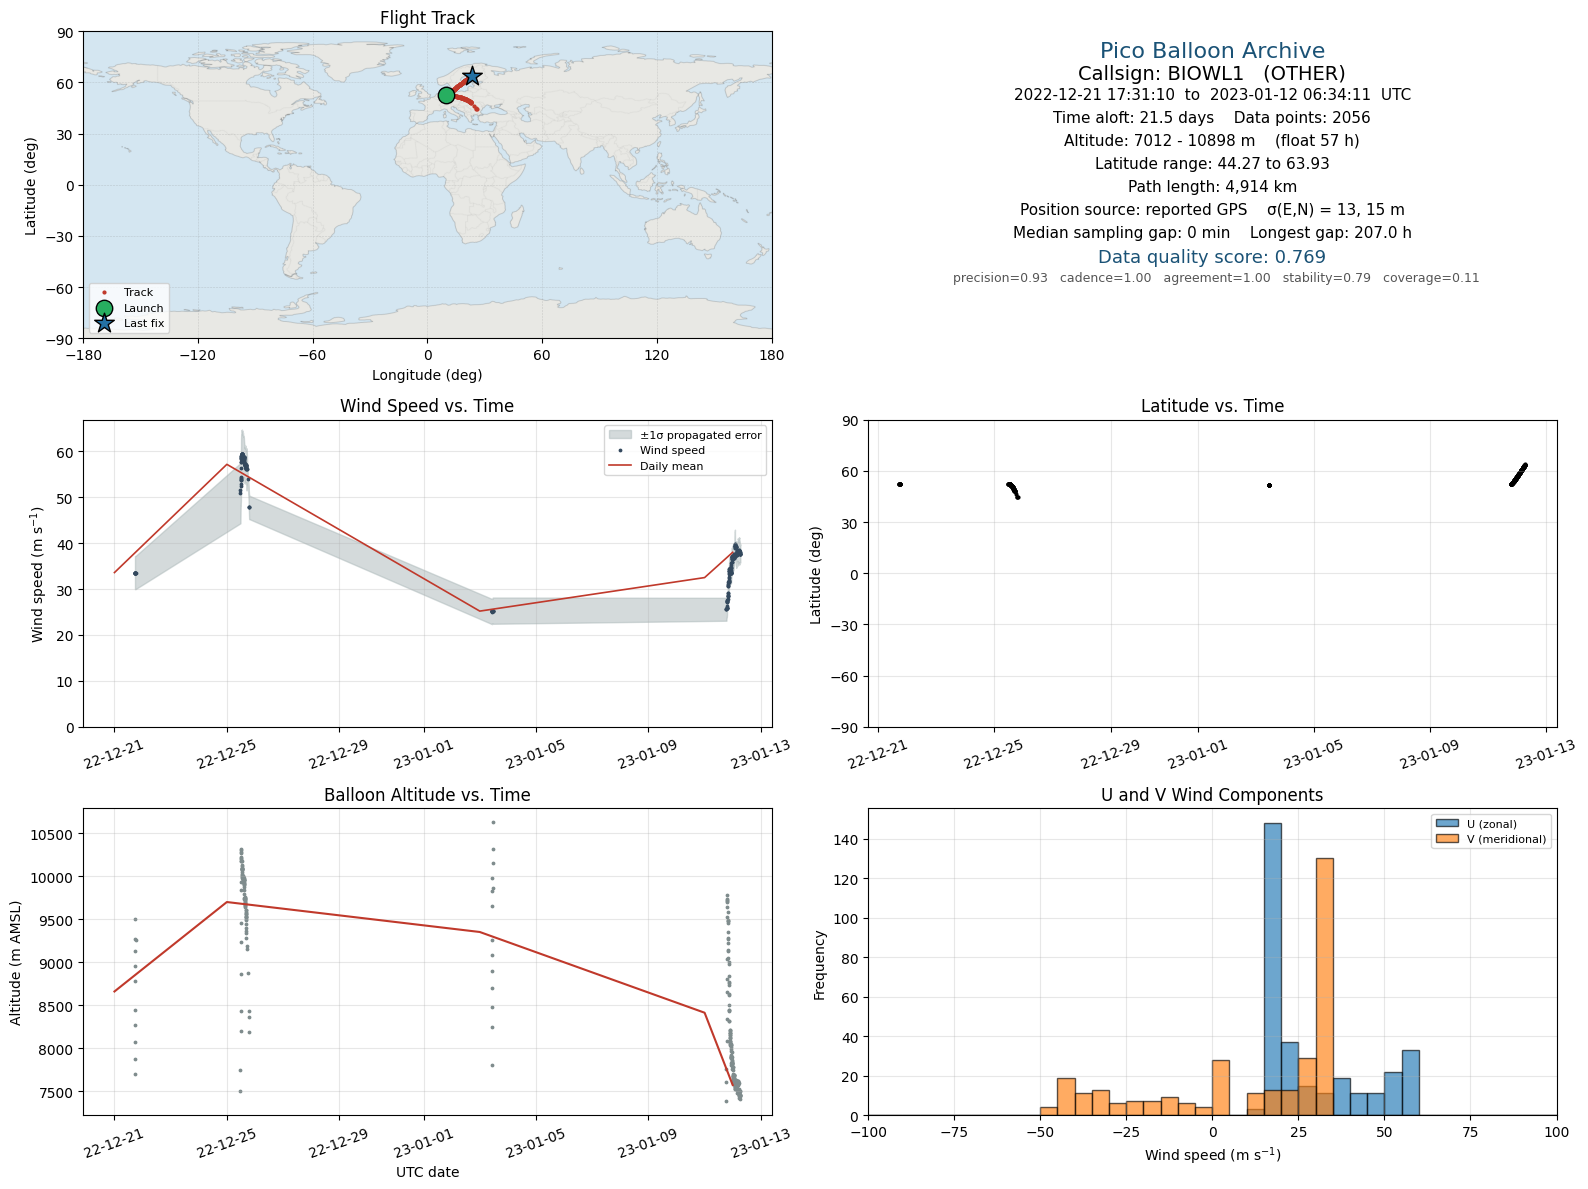Click the "Wind Speed vs. Time" title

(427, 406)
